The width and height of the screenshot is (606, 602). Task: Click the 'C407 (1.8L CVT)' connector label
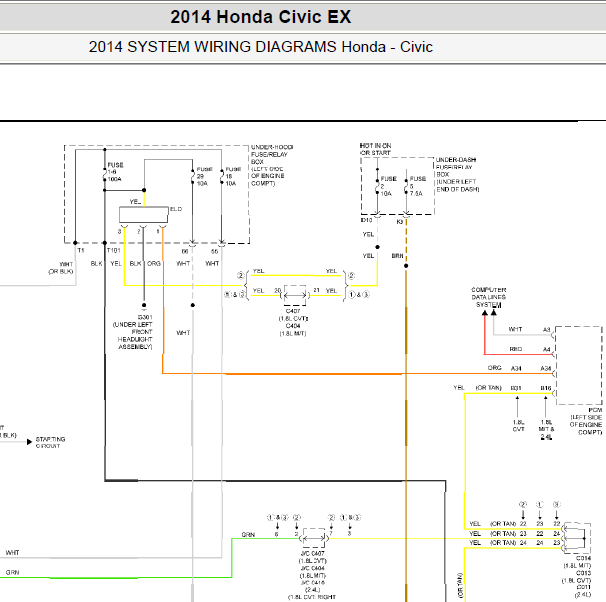tap(293, 315)
